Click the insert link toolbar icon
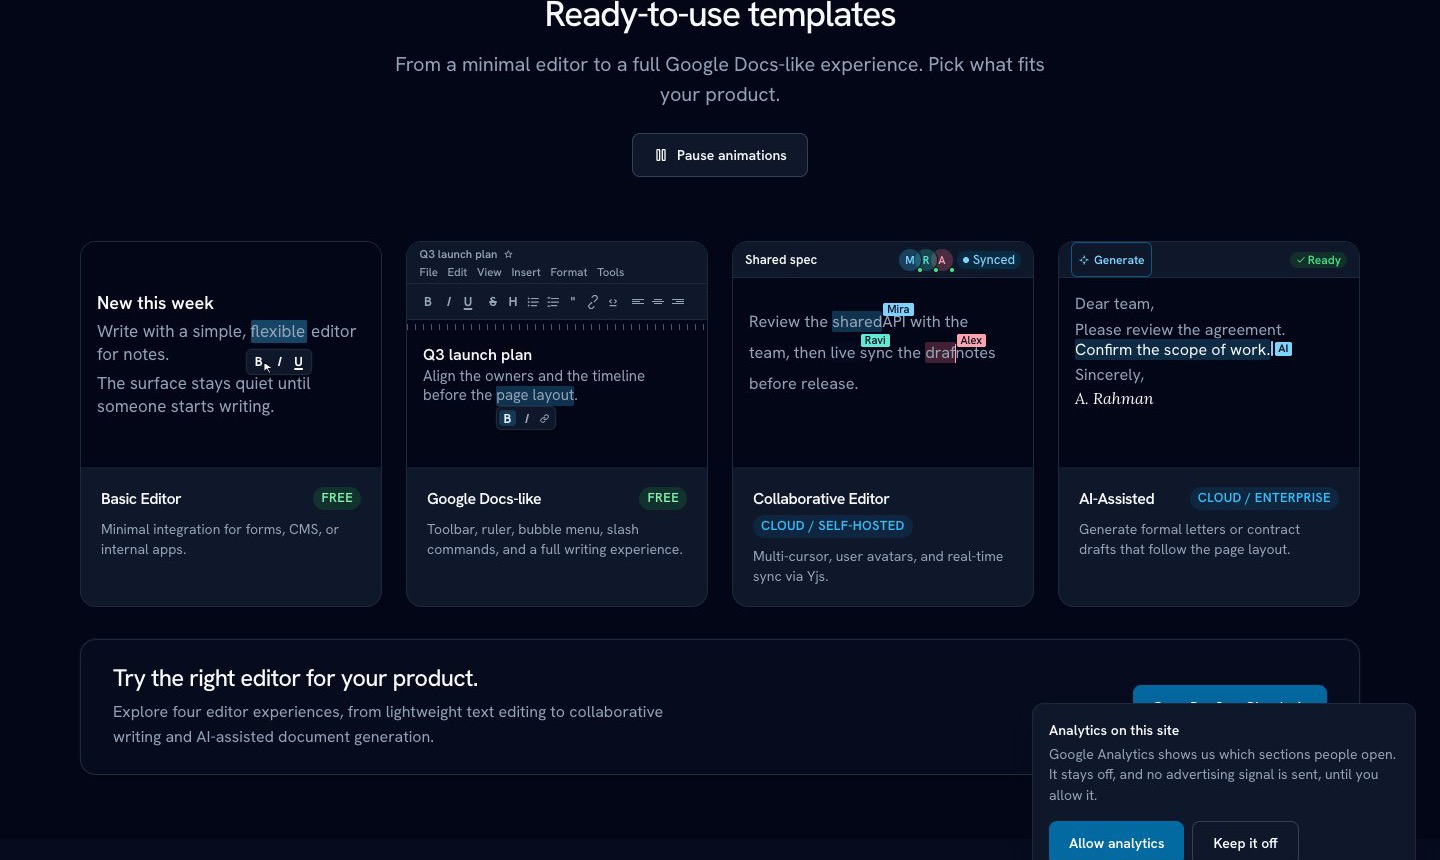Image resolution: width=1440 pixels, height=860 pixels. [x=593, y=302]
